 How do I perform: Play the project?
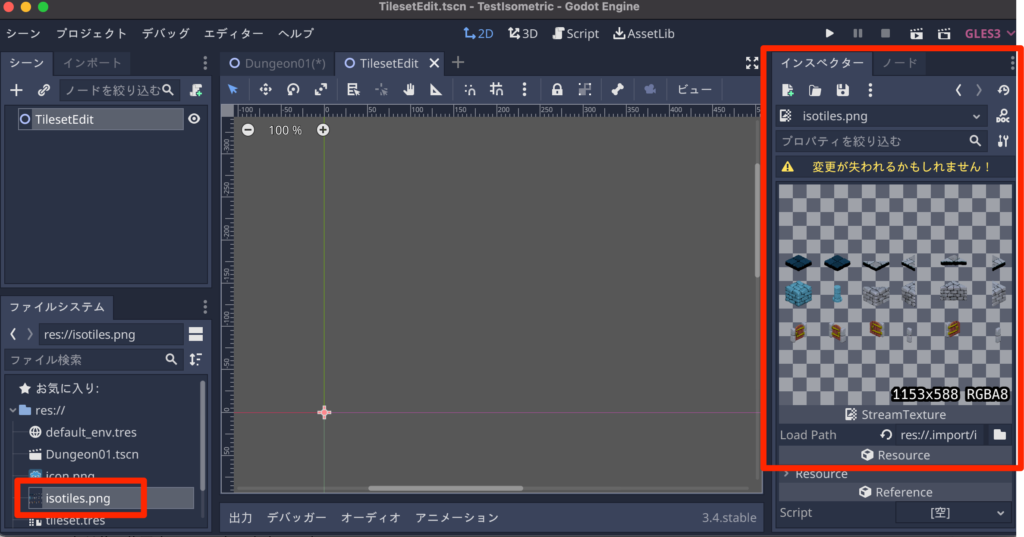point(829,33)
